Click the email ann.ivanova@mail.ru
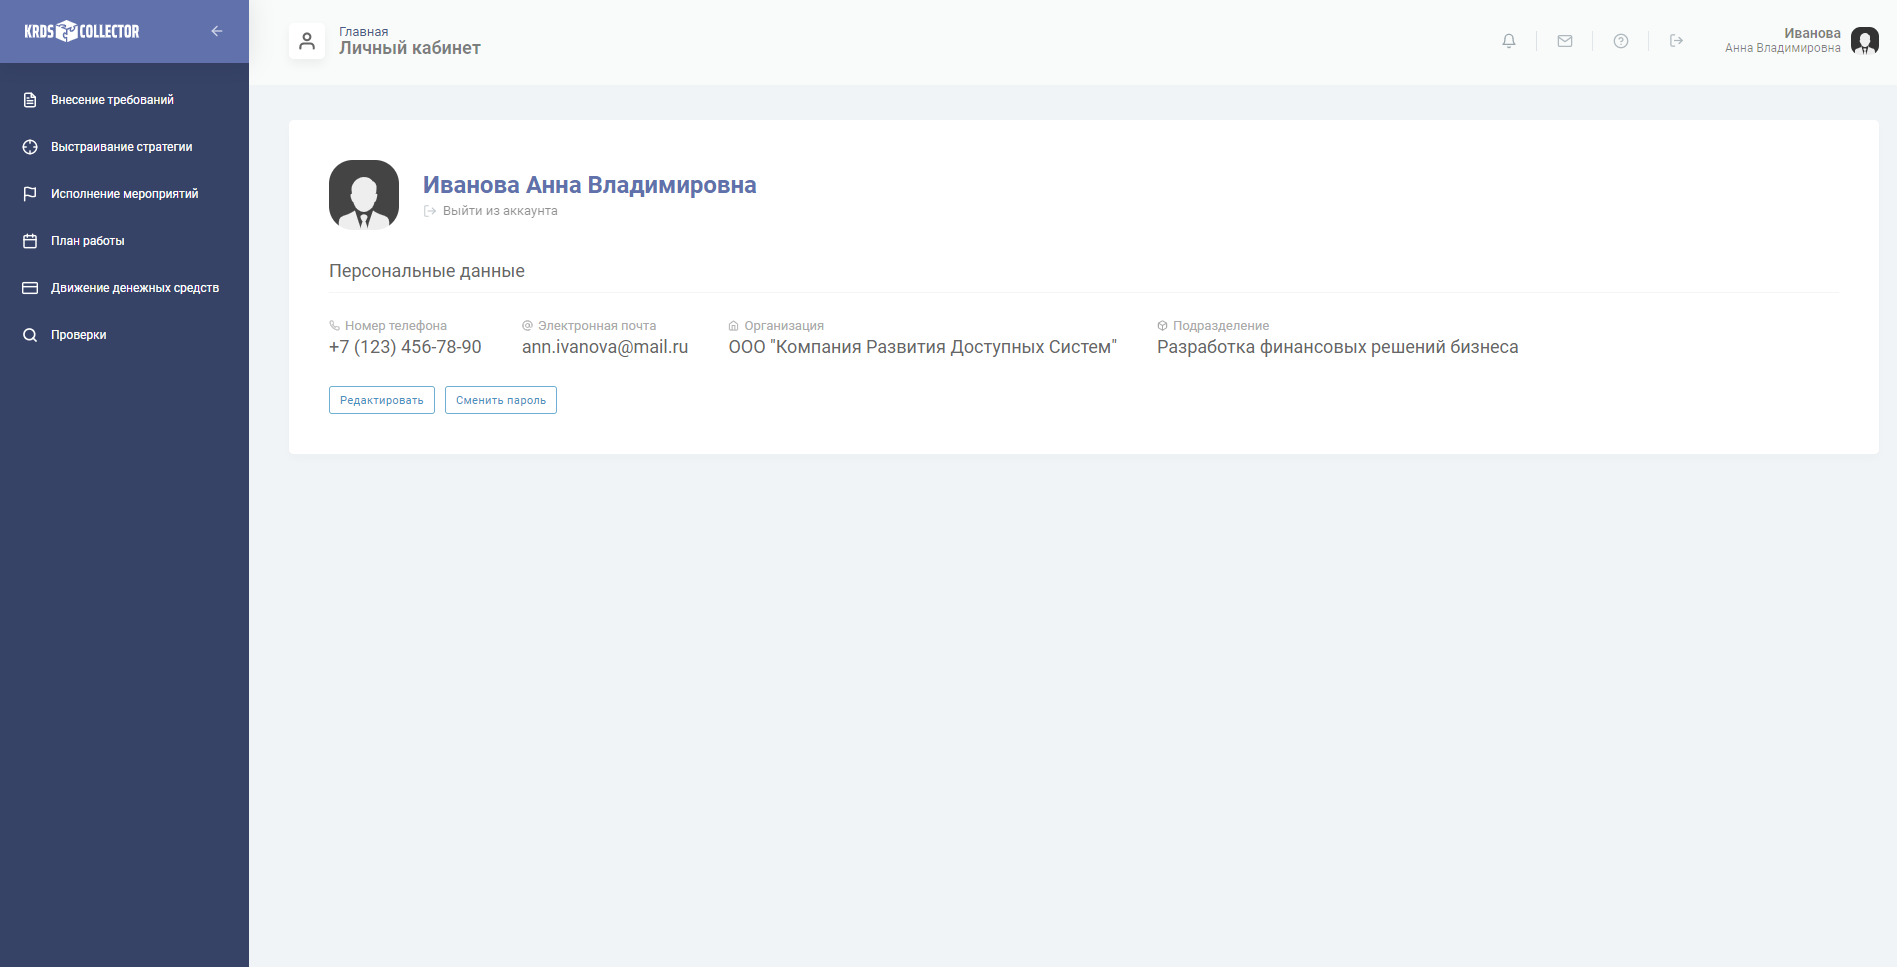The height and width of the screenshot is (967, 1897). tap(605, 347)
